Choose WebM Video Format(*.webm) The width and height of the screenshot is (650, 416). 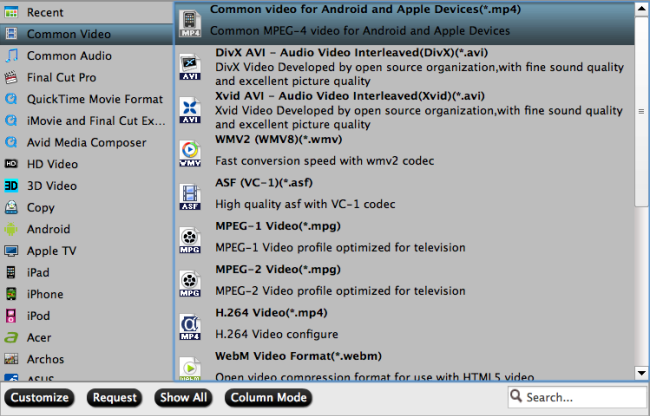click(404, 365)
